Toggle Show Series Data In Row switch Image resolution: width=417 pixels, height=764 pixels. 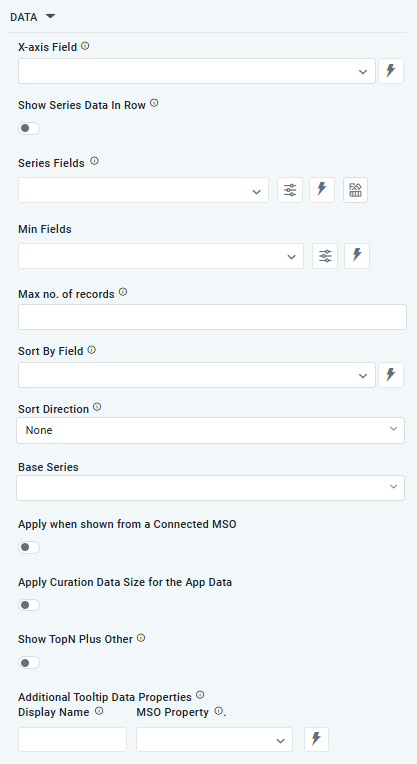[29, 129]
